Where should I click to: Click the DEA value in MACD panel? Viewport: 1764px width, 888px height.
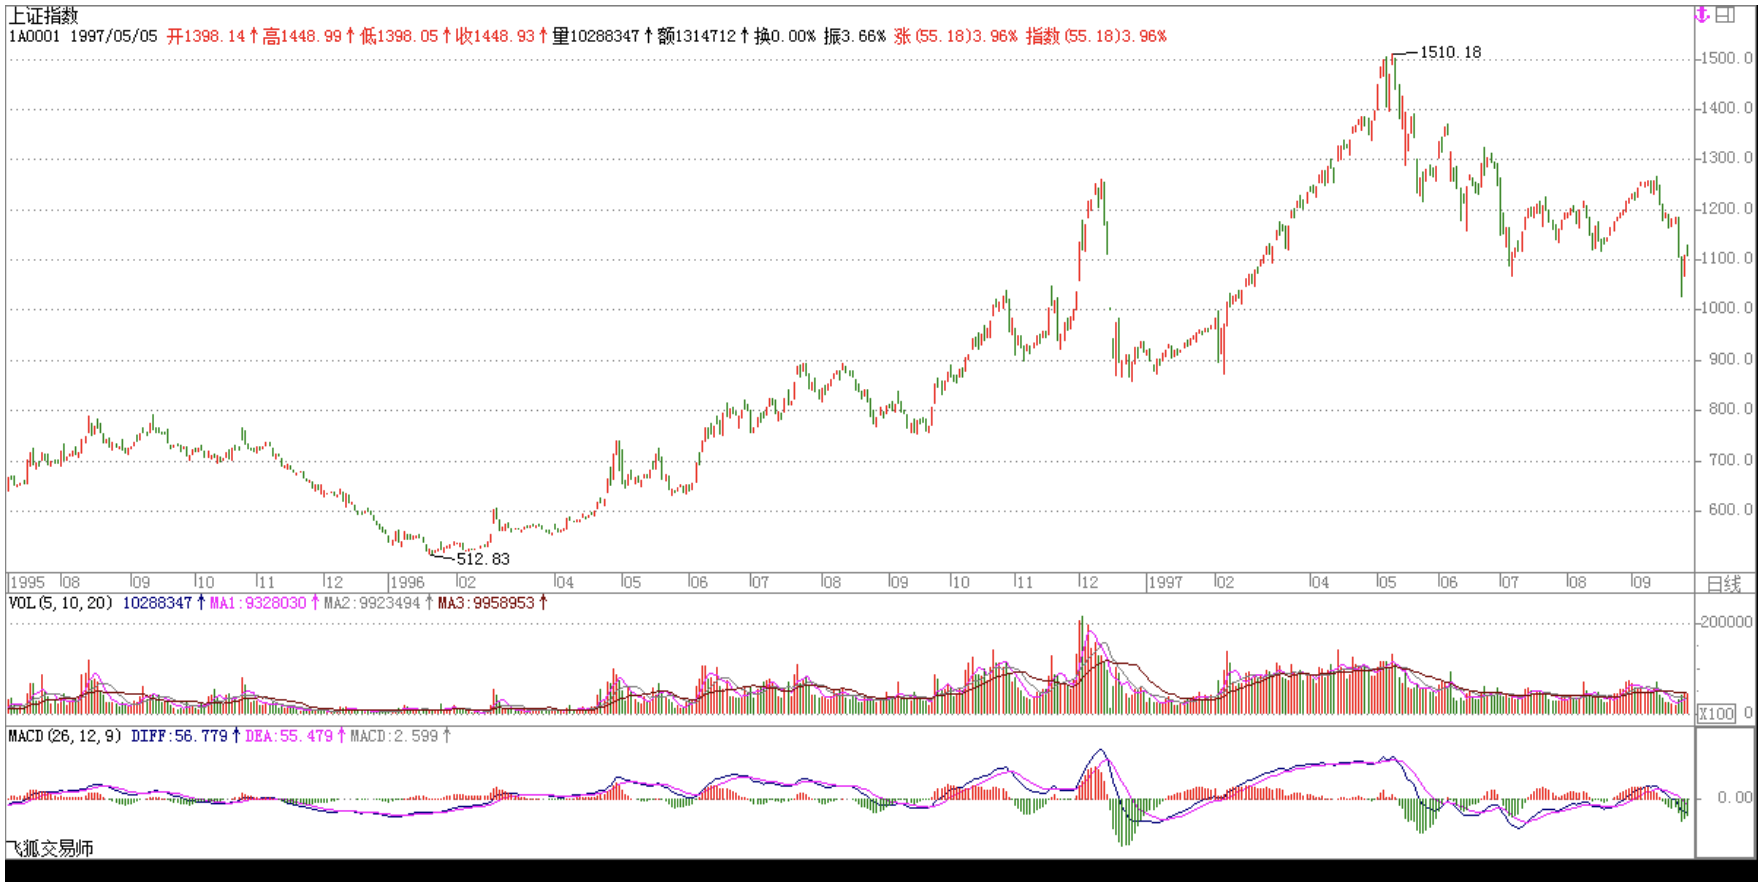(x=288, y=736)
